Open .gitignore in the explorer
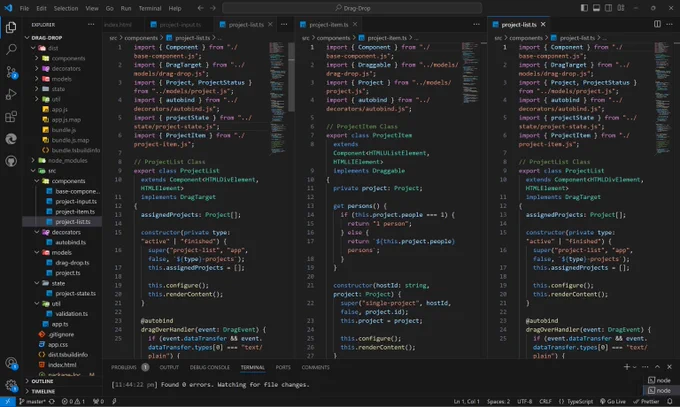This screenshot has width=680, height=407. [61, 335]
